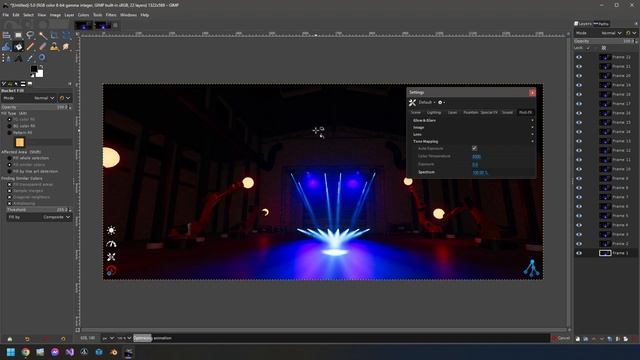
Task: Open the navigation preview at canvas corner
Action: click(569, 330)
